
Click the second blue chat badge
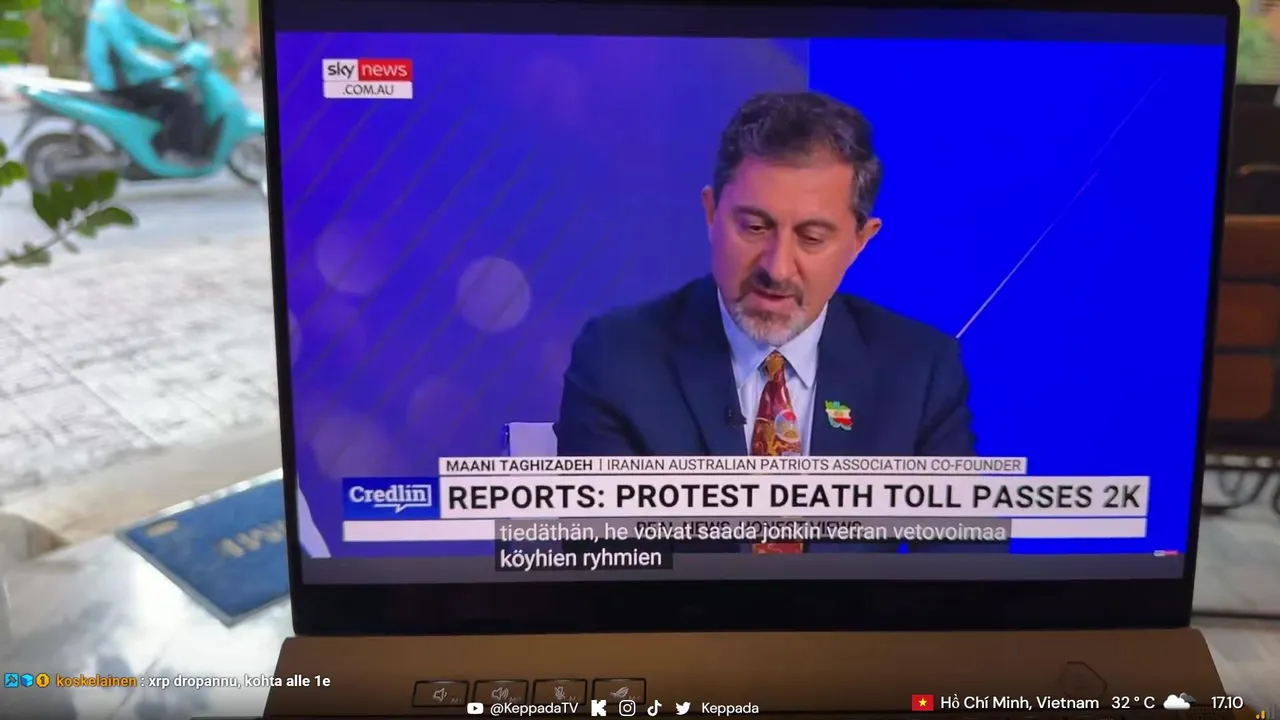coord(27,681)
